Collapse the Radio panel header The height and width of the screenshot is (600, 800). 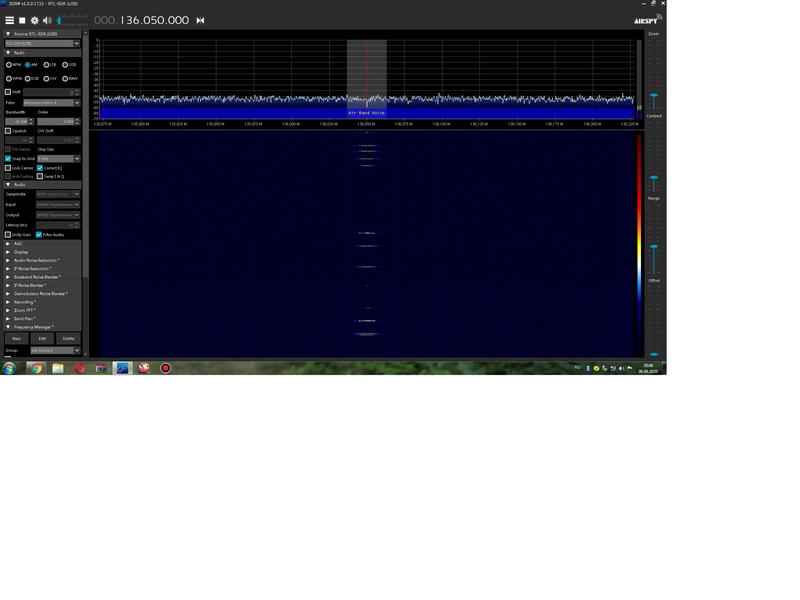42,53
